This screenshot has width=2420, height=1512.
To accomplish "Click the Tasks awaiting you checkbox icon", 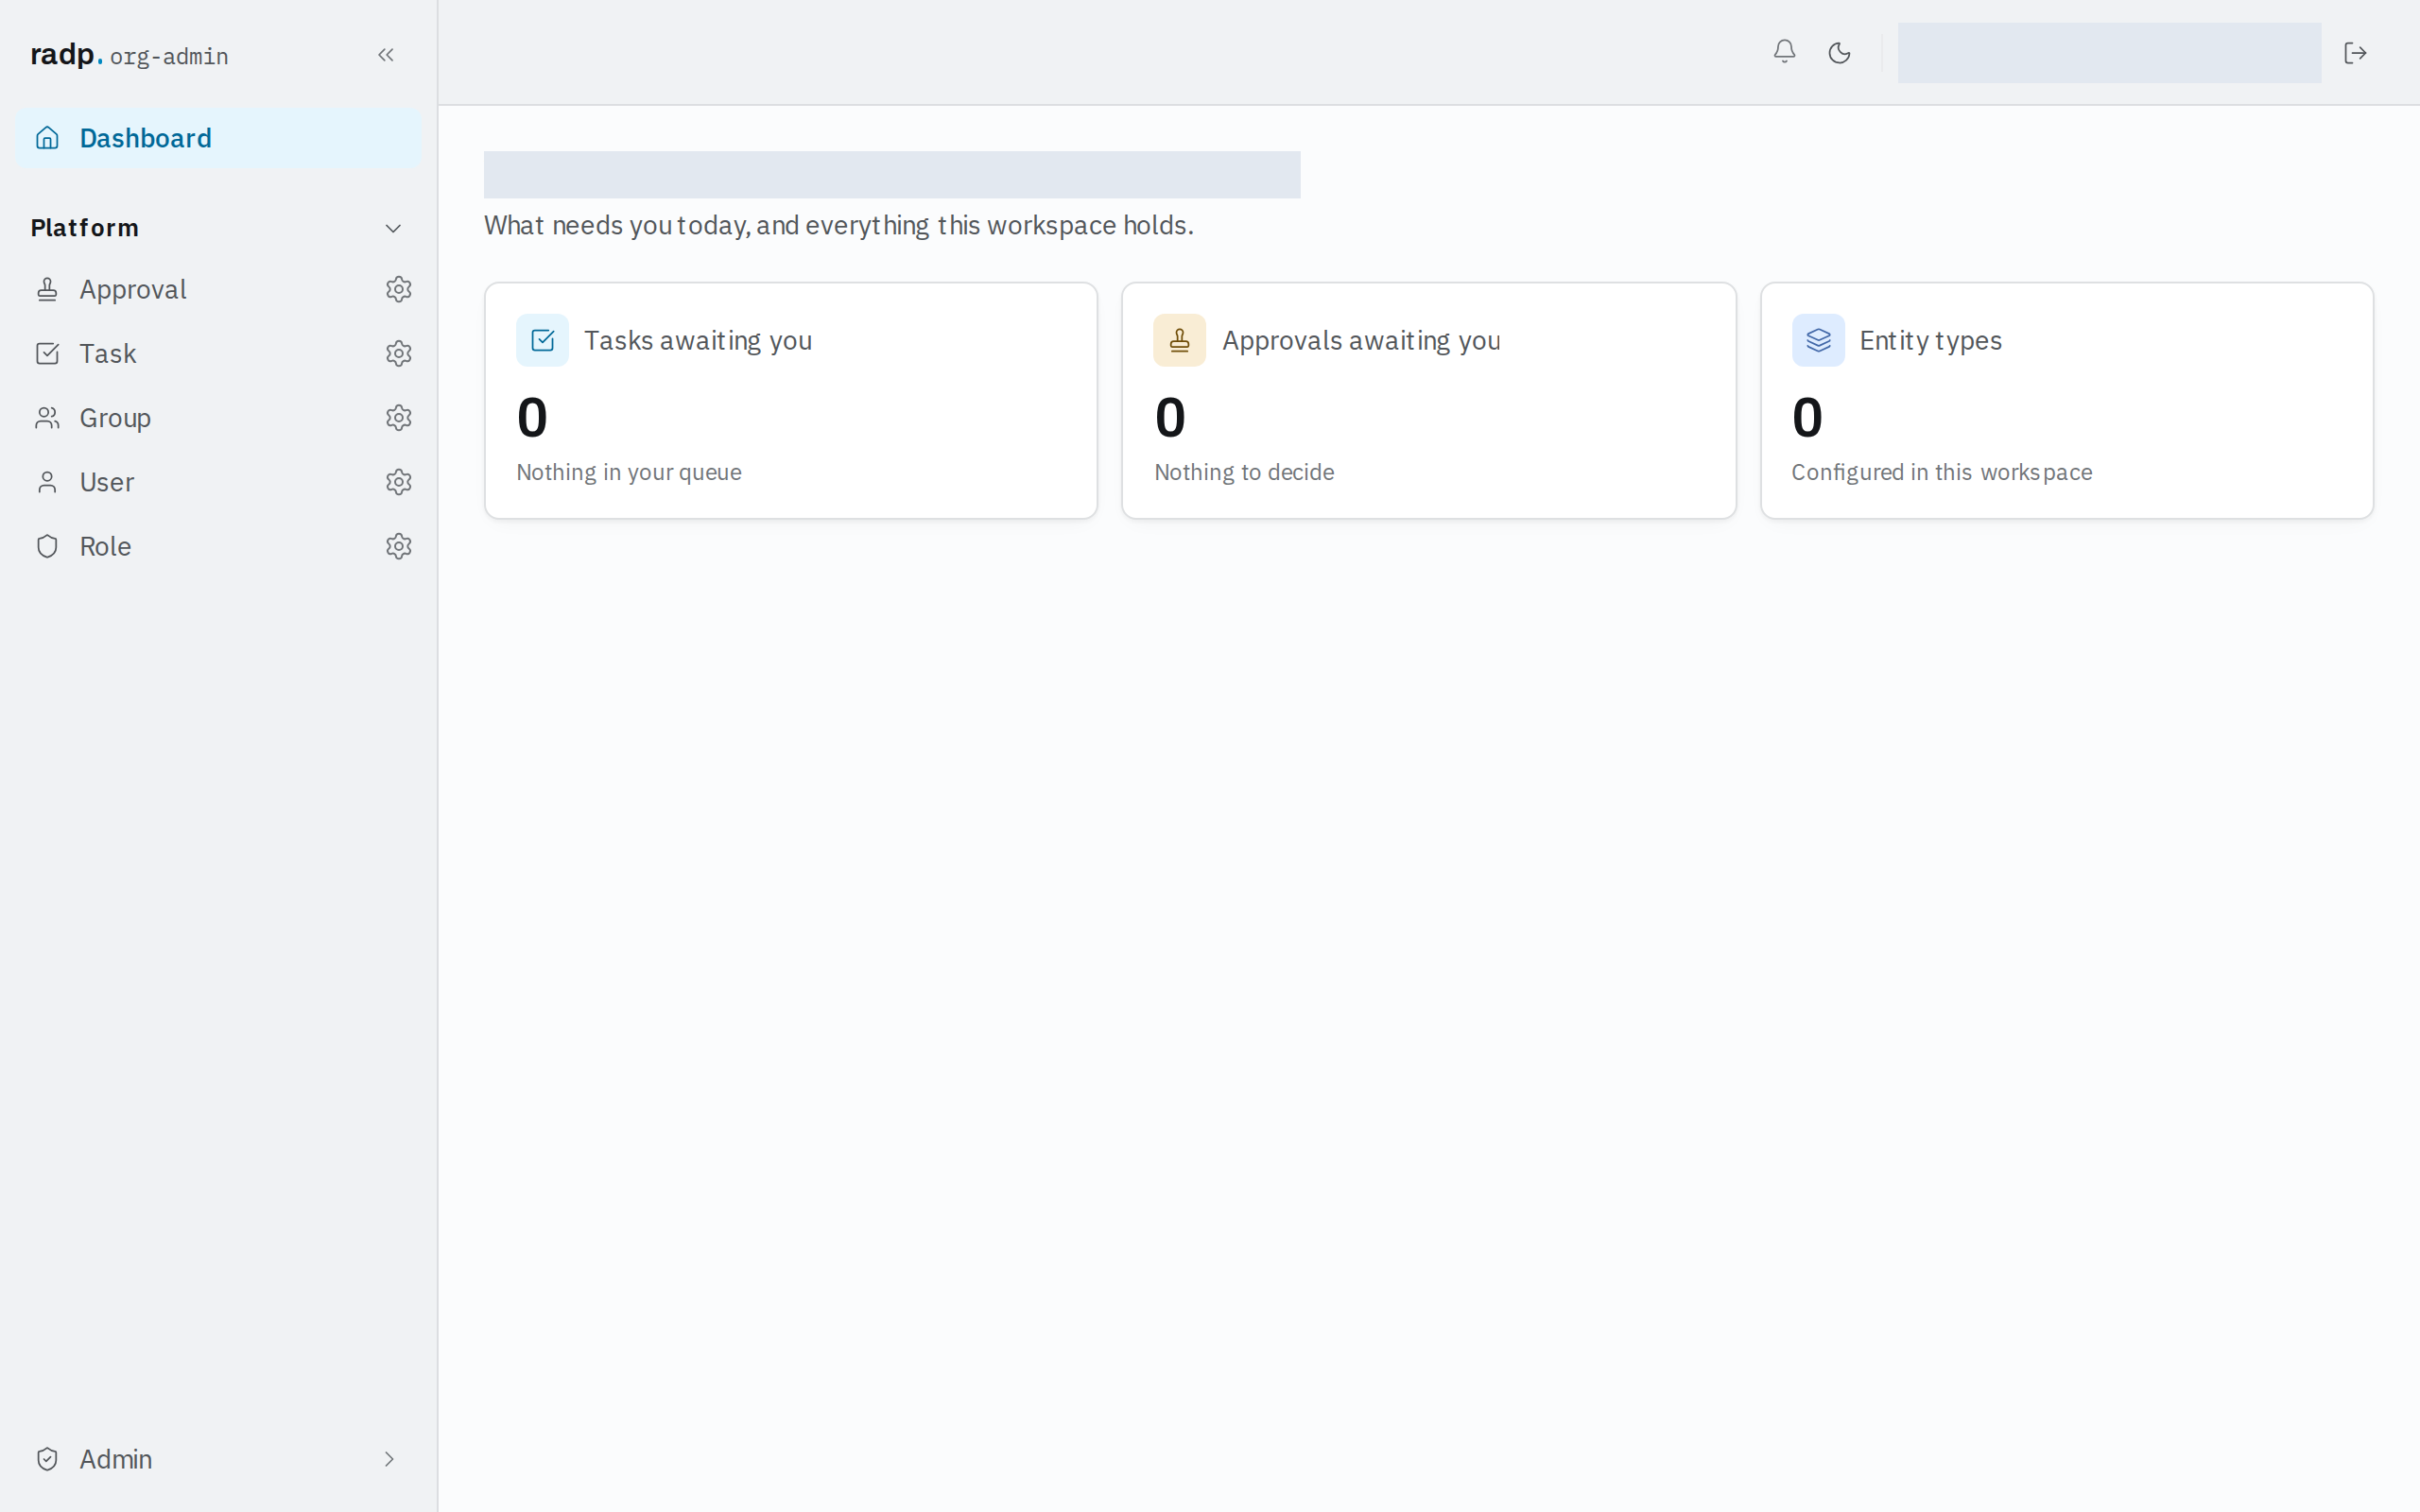I will click(542, 340).
